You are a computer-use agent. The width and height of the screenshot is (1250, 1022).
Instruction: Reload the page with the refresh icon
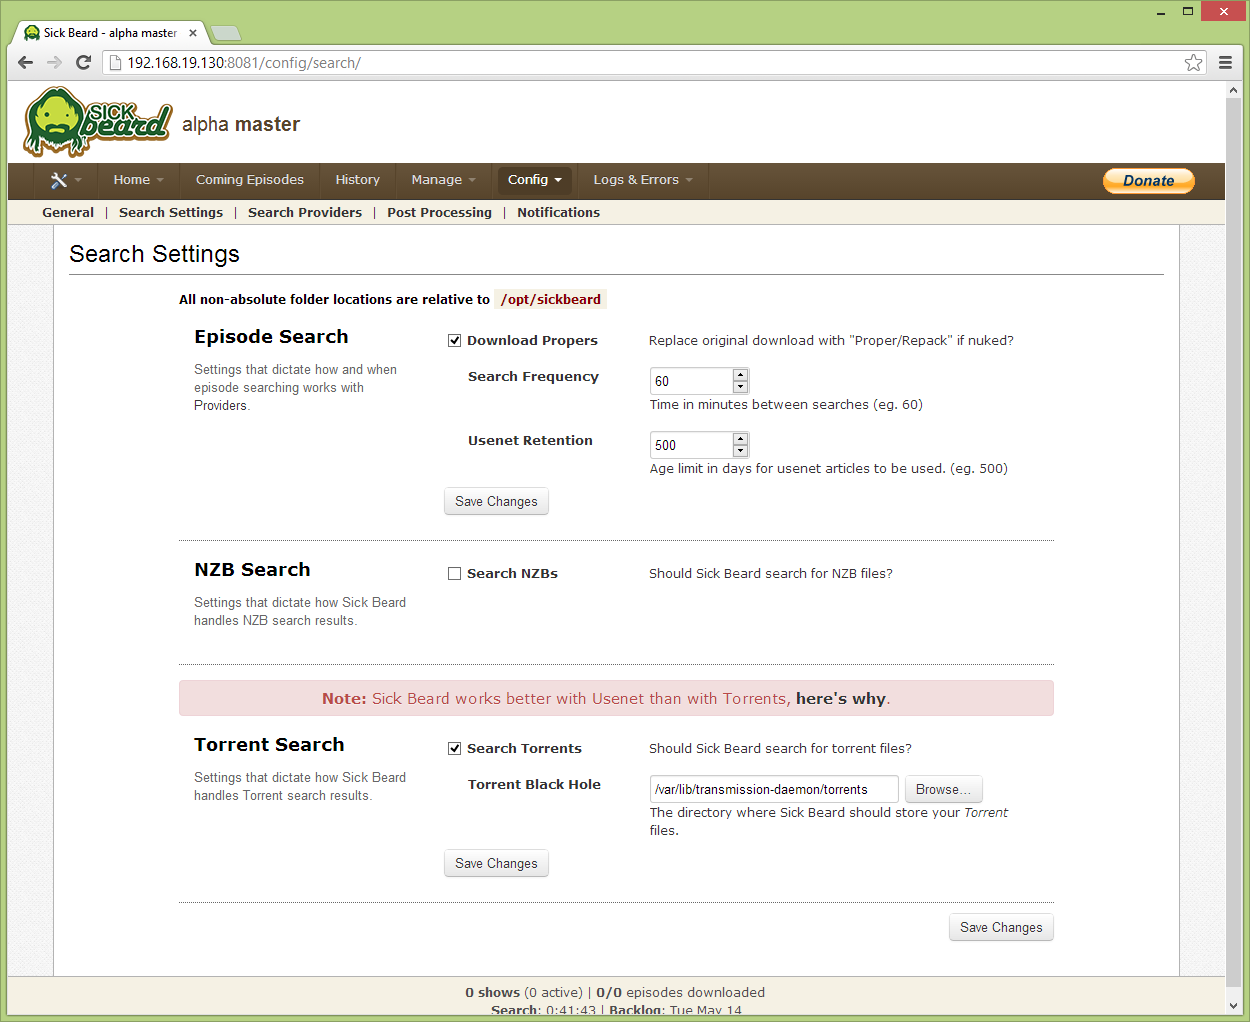(x=84, y=62)
